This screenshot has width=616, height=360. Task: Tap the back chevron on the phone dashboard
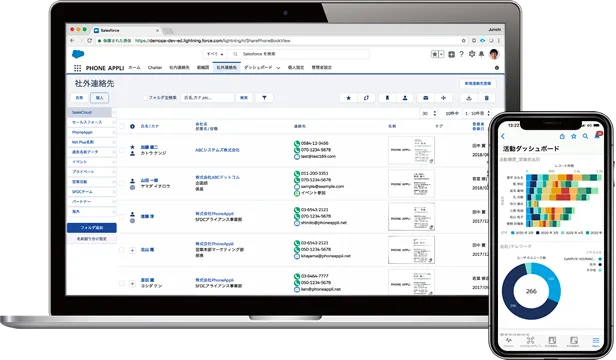coord(503,136)
